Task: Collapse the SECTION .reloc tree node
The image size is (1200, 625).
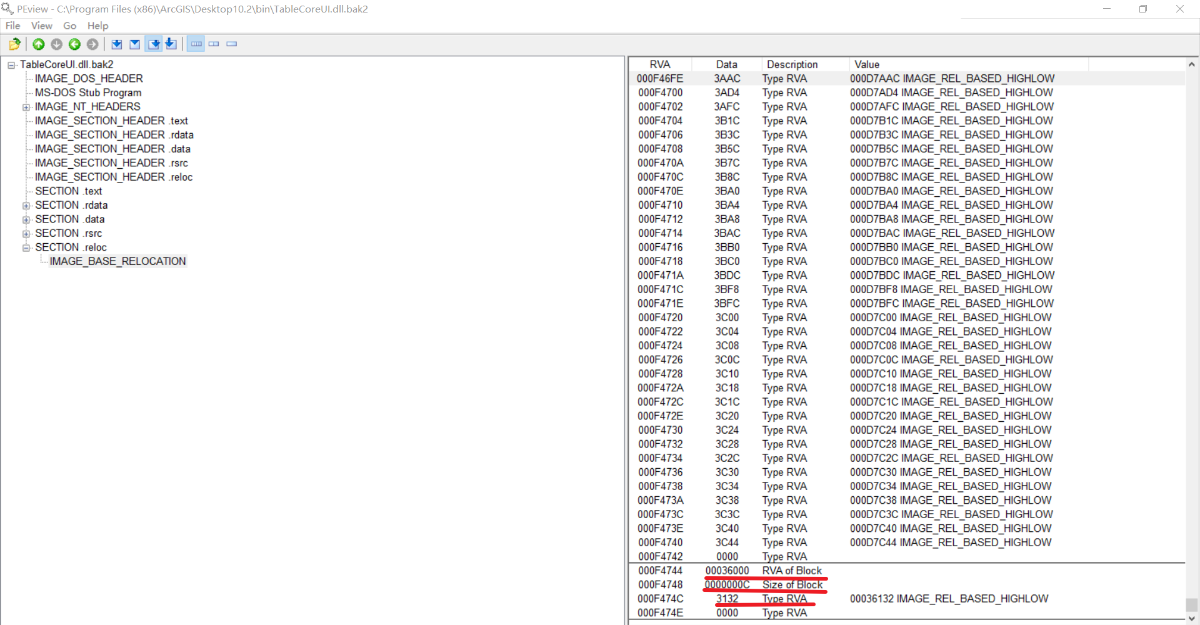Action: tap(26, 247)
